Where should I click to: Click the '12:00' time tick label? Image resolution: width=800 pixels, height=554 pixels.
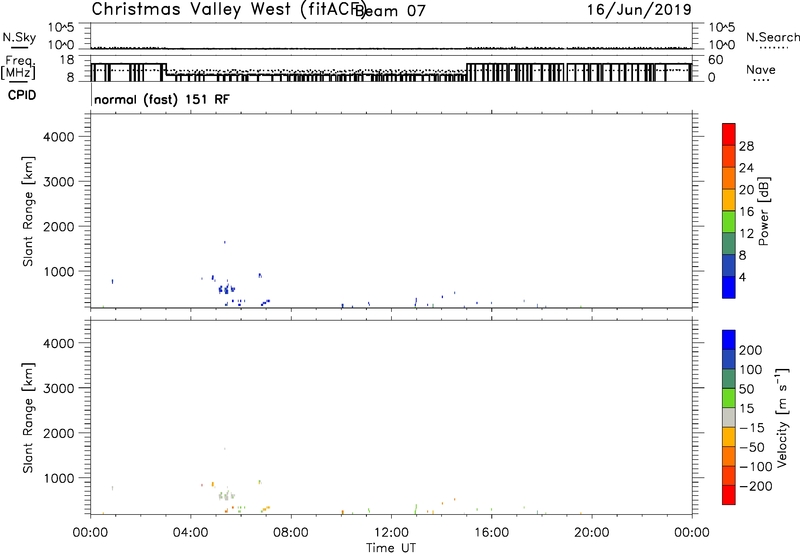click(x=391, y=533)
